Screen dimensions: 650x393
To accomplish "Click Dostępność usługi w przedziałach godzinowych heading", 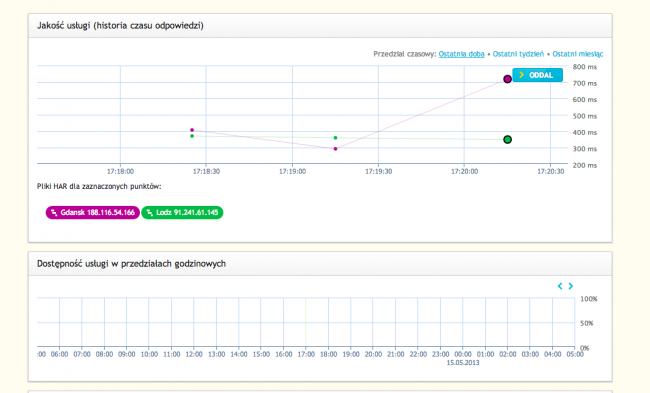I will coord(131,264).
